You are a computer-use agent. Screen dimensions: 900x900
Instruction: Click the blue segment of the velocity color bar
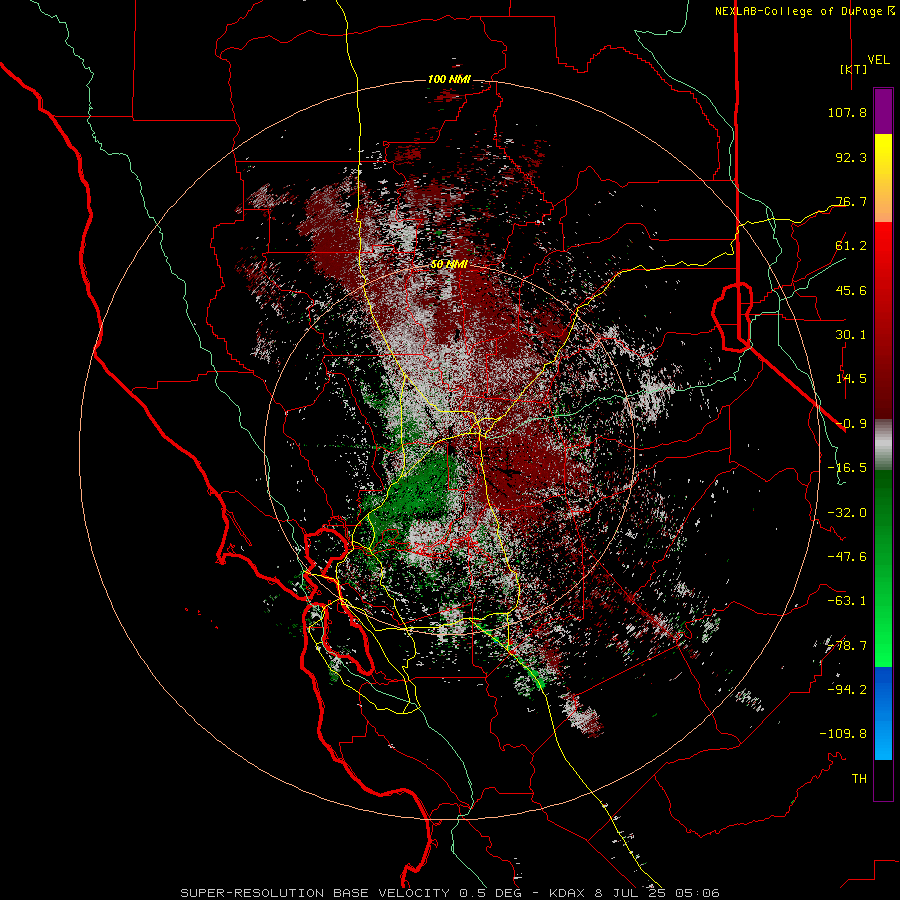(x=883, y=713)
